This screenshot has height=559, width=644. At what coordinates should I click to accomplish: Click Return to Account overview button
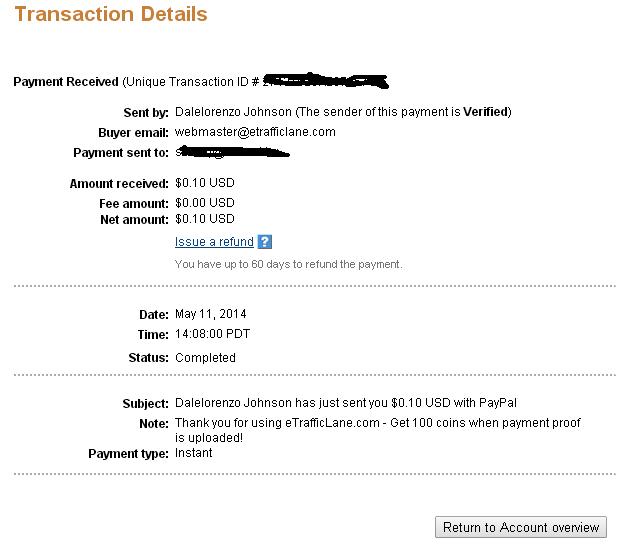point(520,527)
